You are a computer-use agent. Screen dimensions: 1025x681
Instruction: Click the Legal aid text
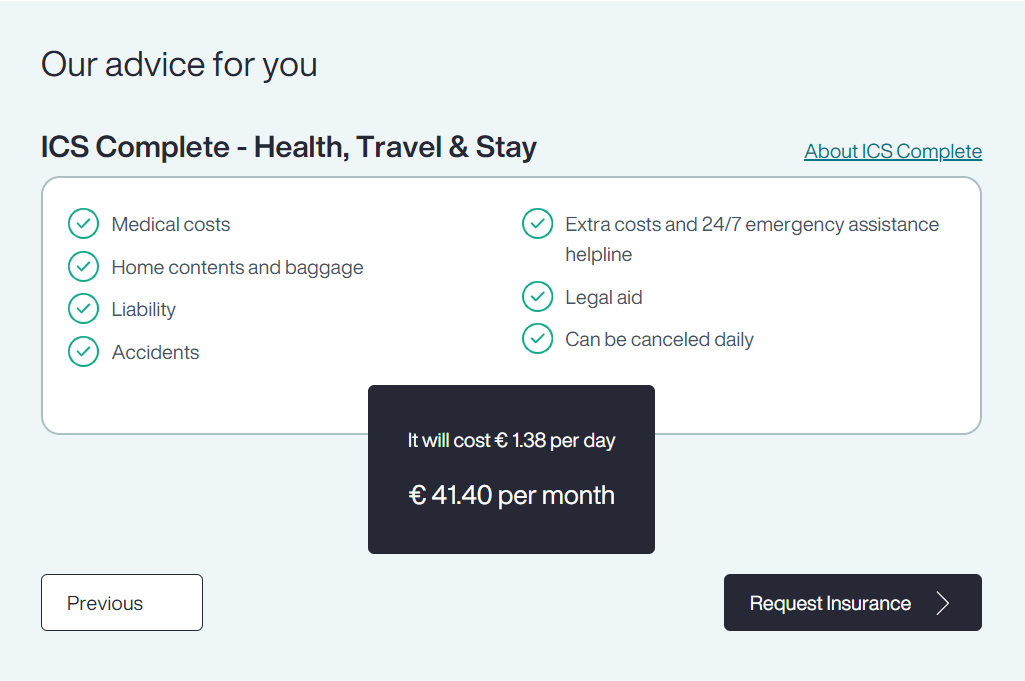(x=603, y=297)
